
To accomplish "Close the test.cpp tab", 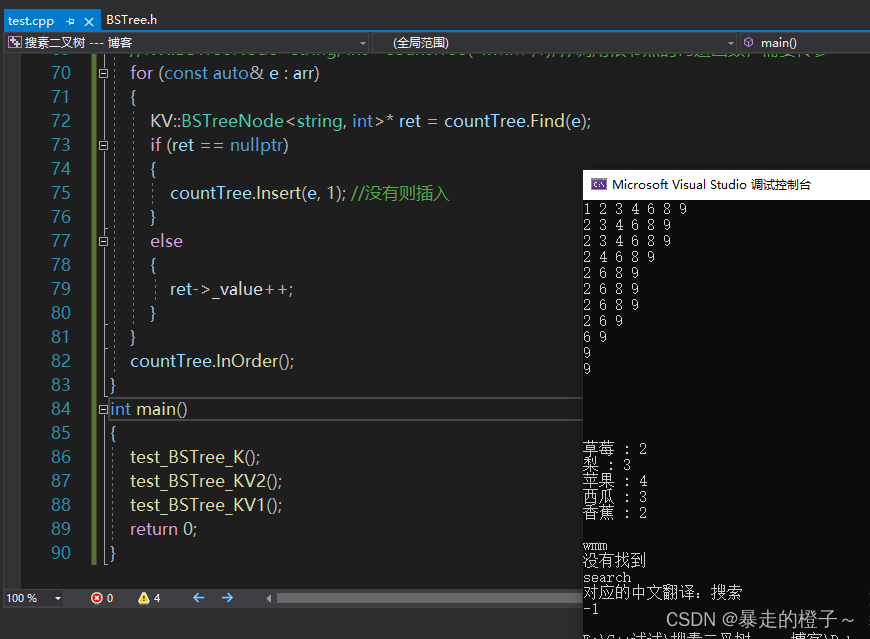I will tap(89, 22).
